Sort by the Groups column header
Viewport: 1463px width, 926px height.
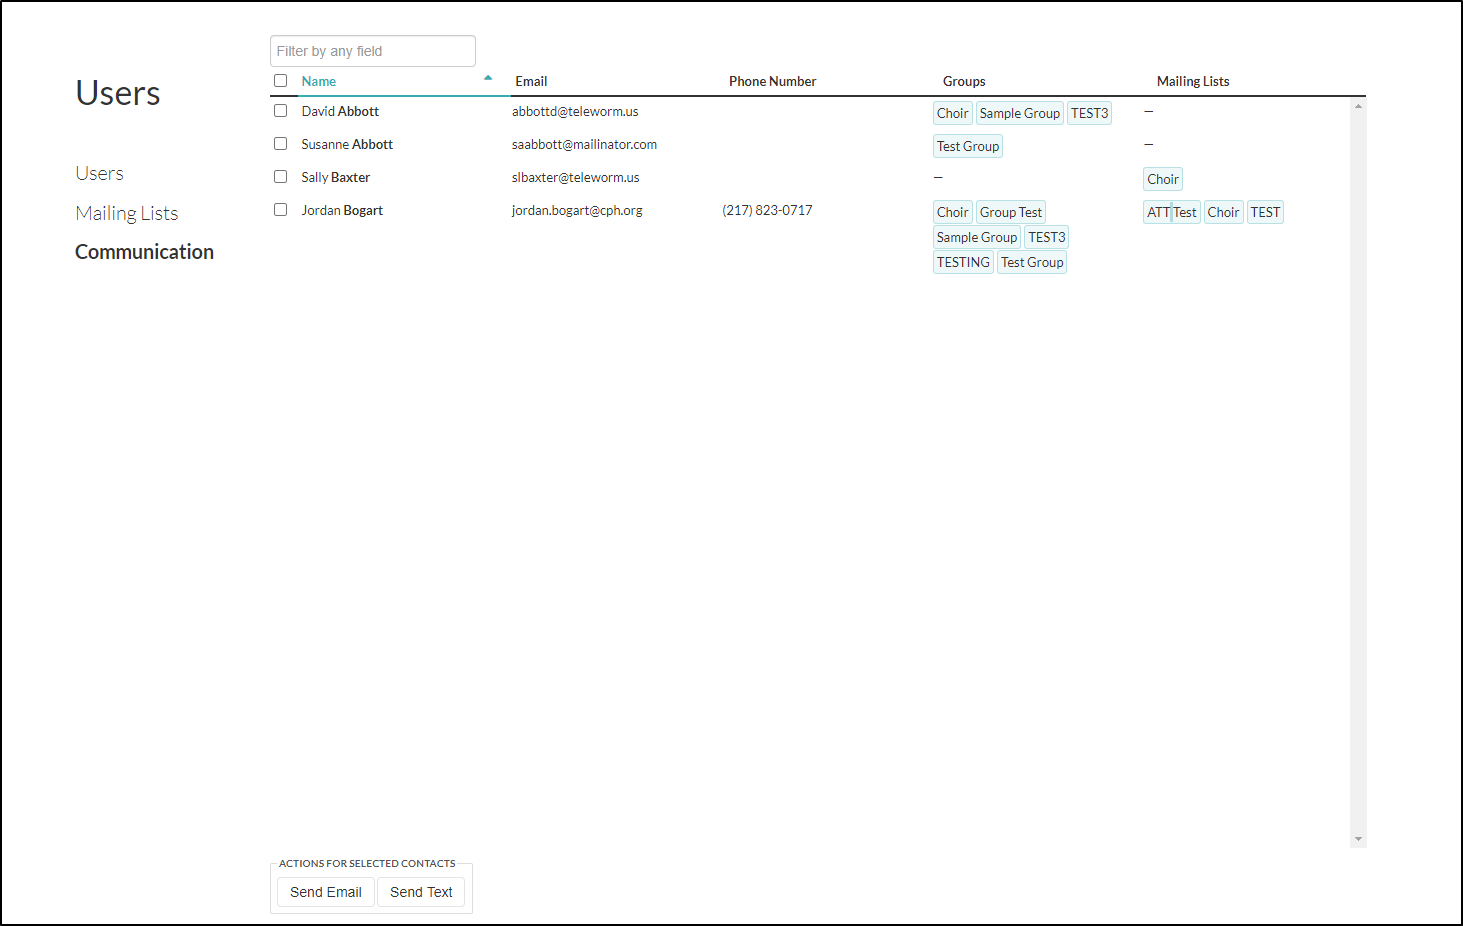pos(964,82)
